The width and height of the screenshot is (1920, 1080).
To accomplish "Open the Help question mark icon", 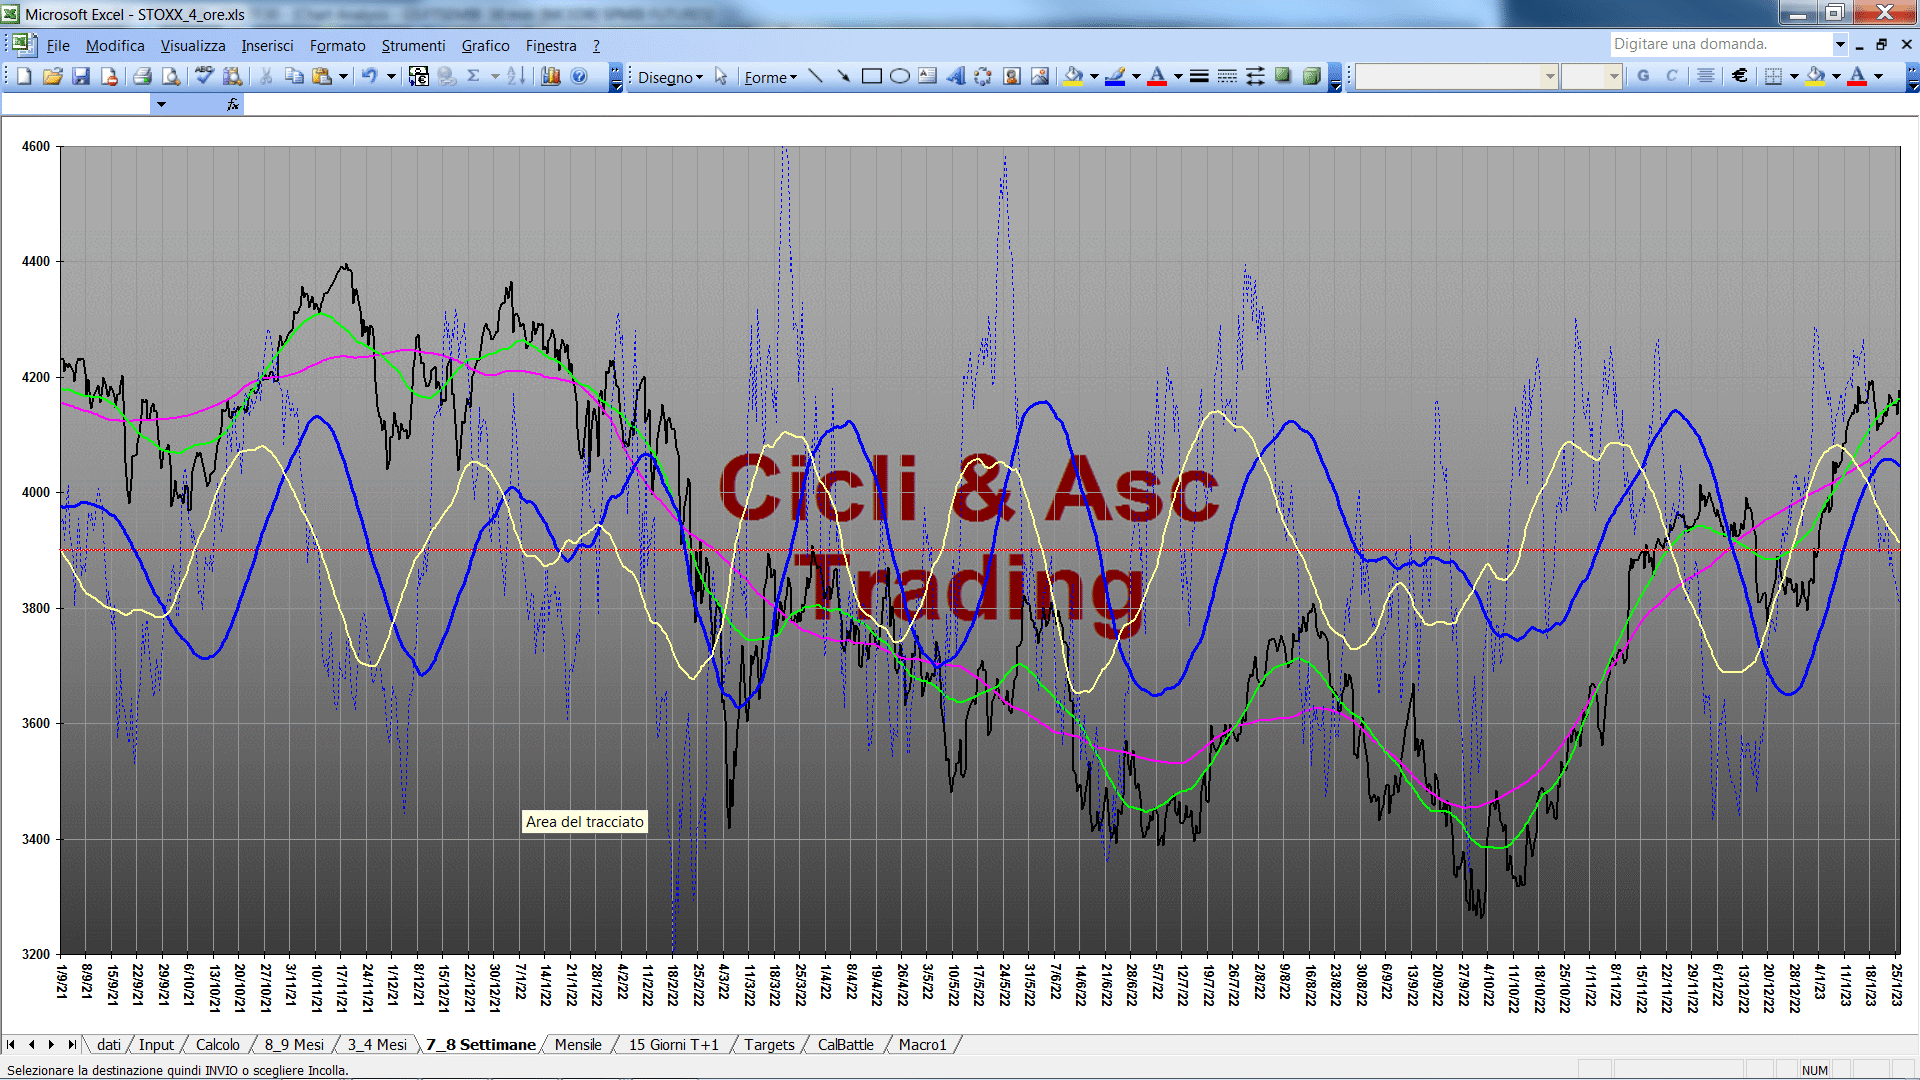I will (579, 76).
